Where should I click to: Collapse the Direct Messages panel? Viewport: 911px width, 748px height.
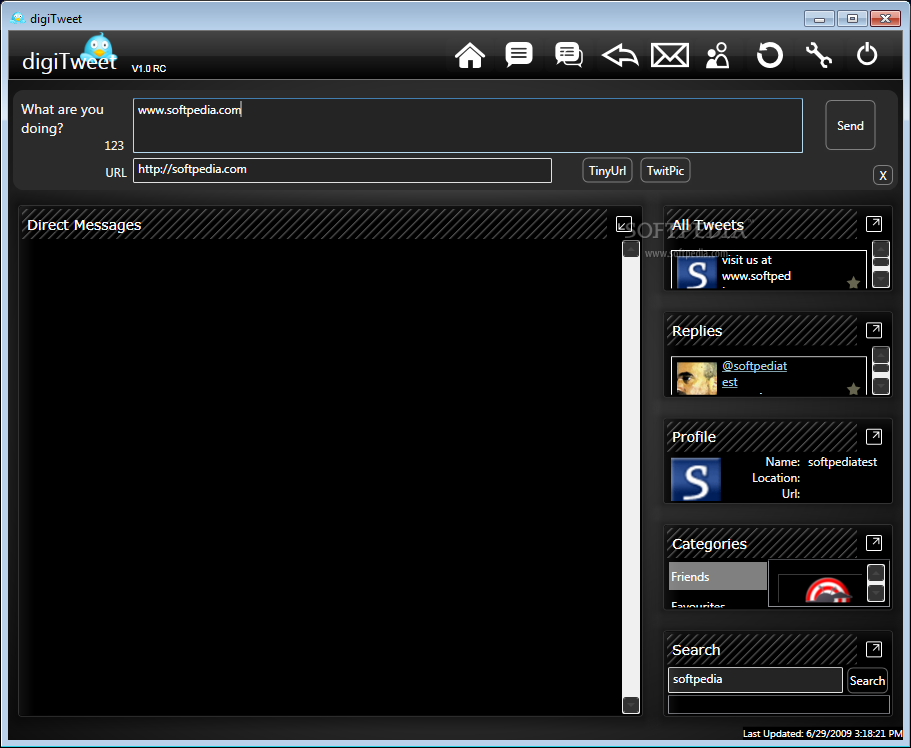click(x=624, y=224)
